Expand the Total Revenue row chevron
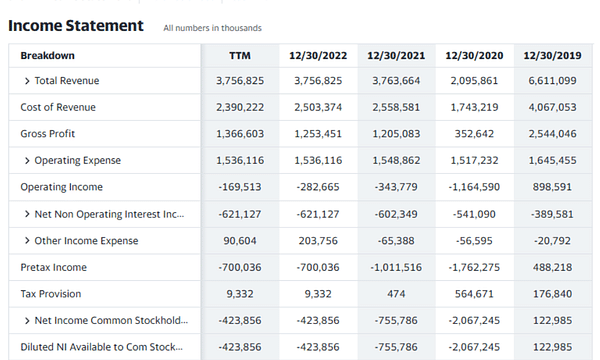Viewport: 600px width, 360px height. tap(27, 81)
